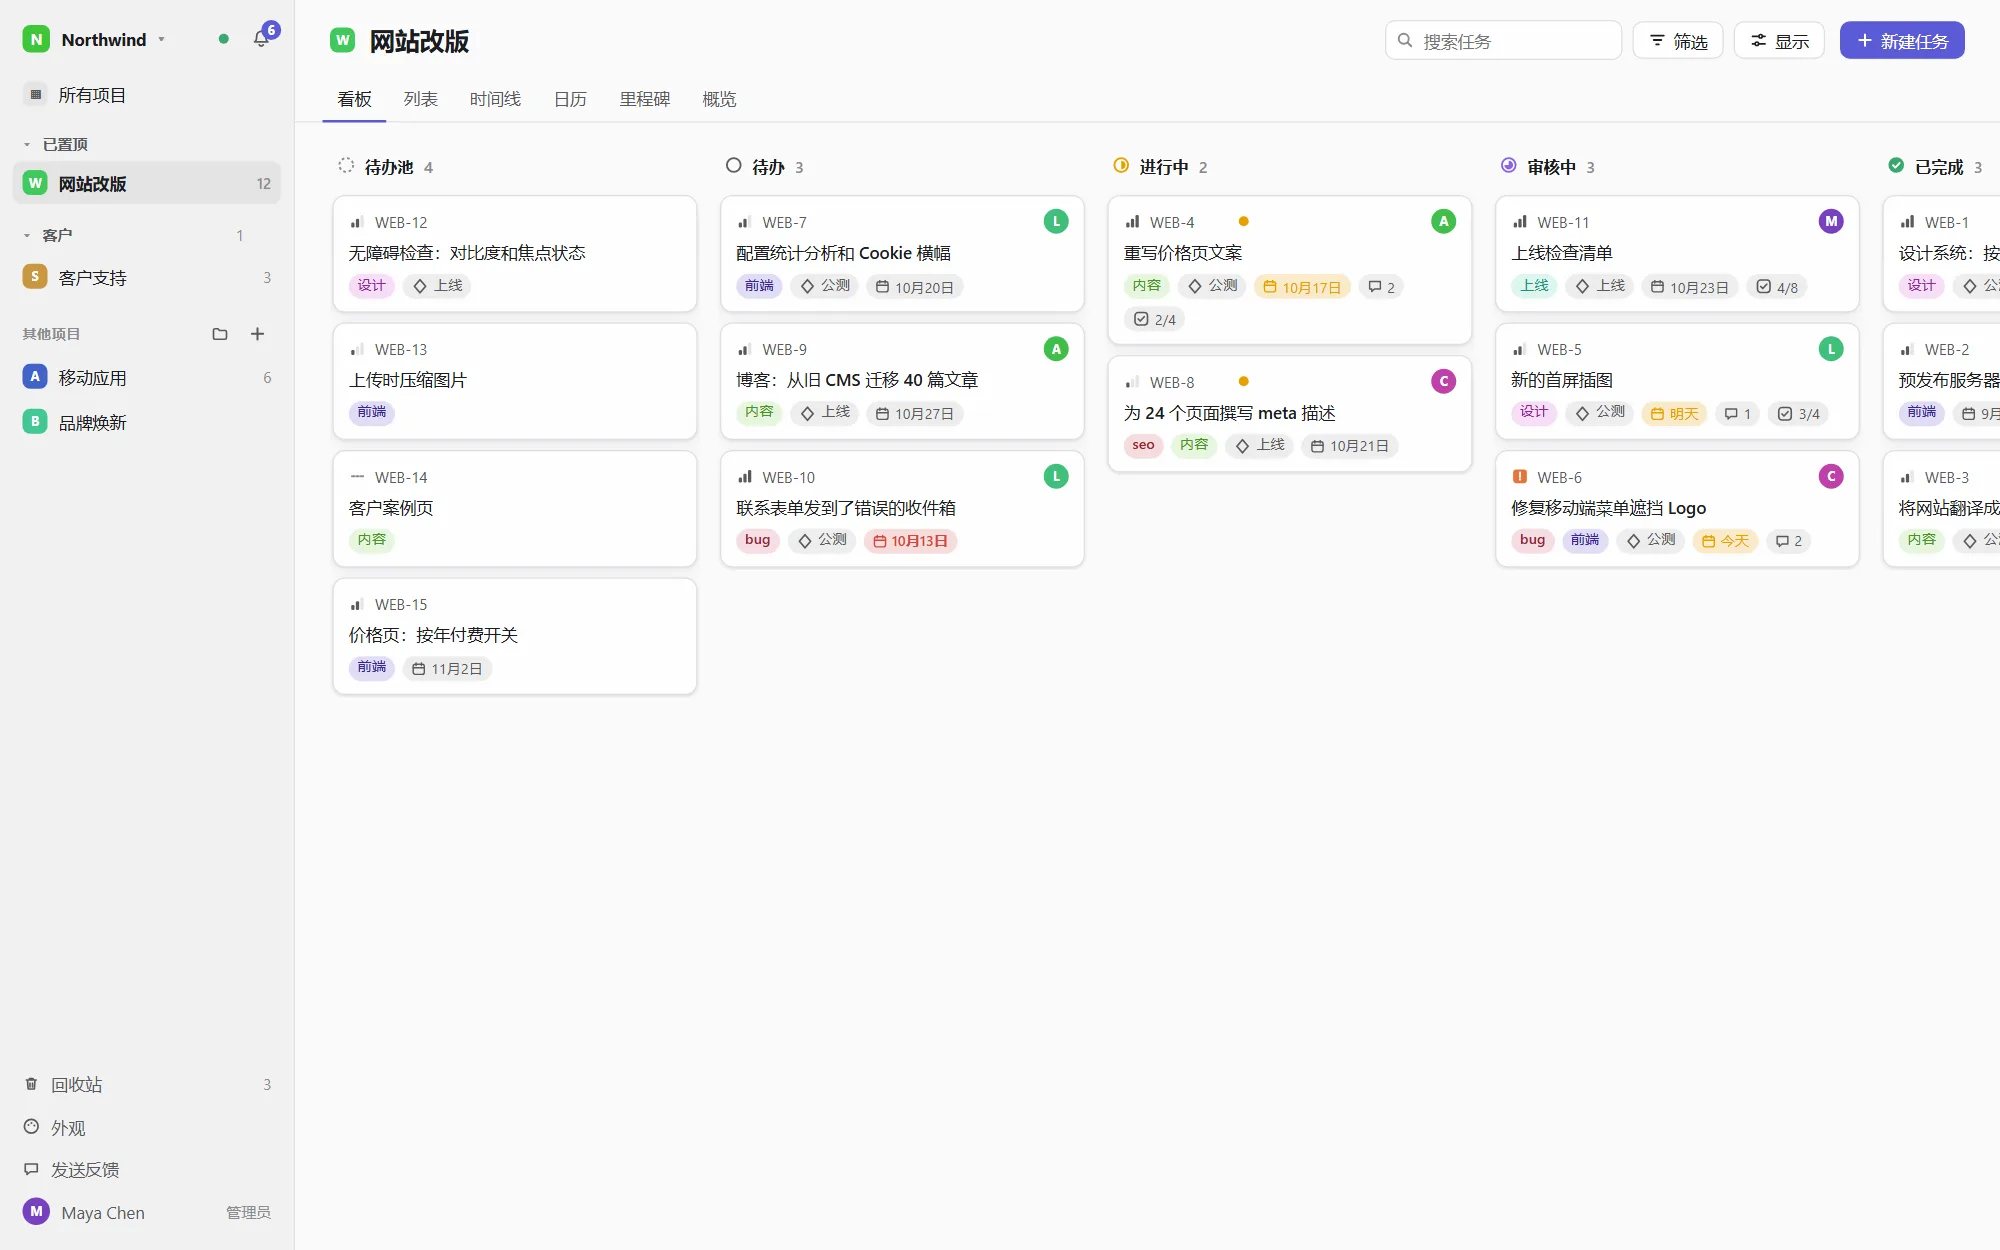The height and width of the screenshot is (1250, 2000).
Task: Click the 10月13日 overdue date on WEB-10
Action: (910, 541)
